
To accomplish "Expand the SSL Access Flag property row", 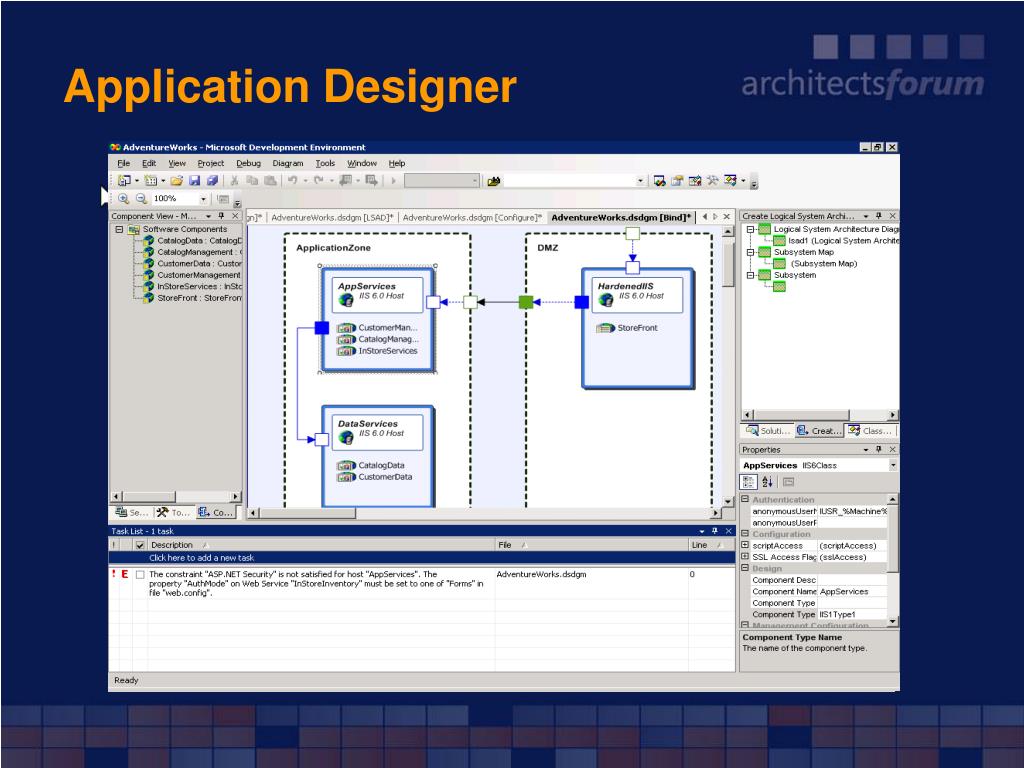I will [x=745, y=557].
